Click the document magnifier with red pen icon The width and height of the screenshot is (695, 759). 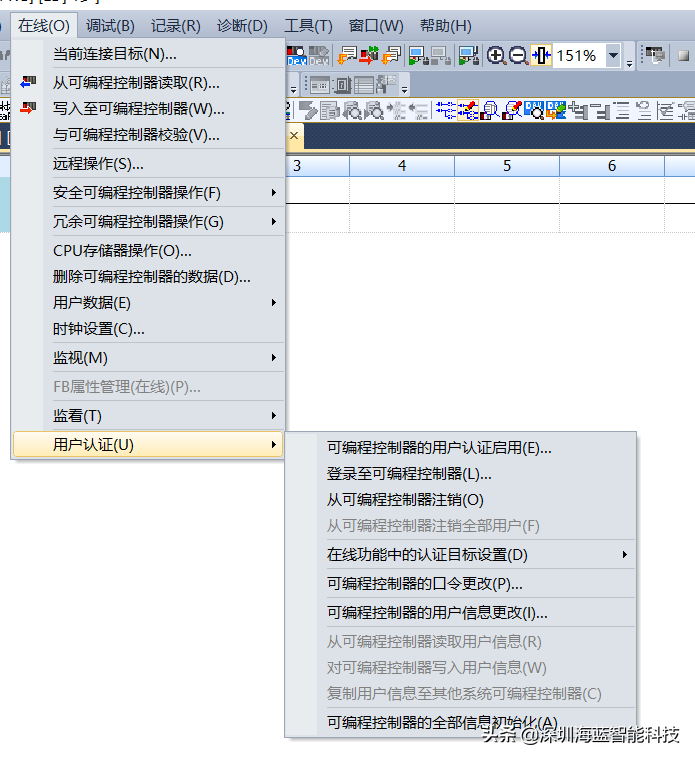pos(512,110)
